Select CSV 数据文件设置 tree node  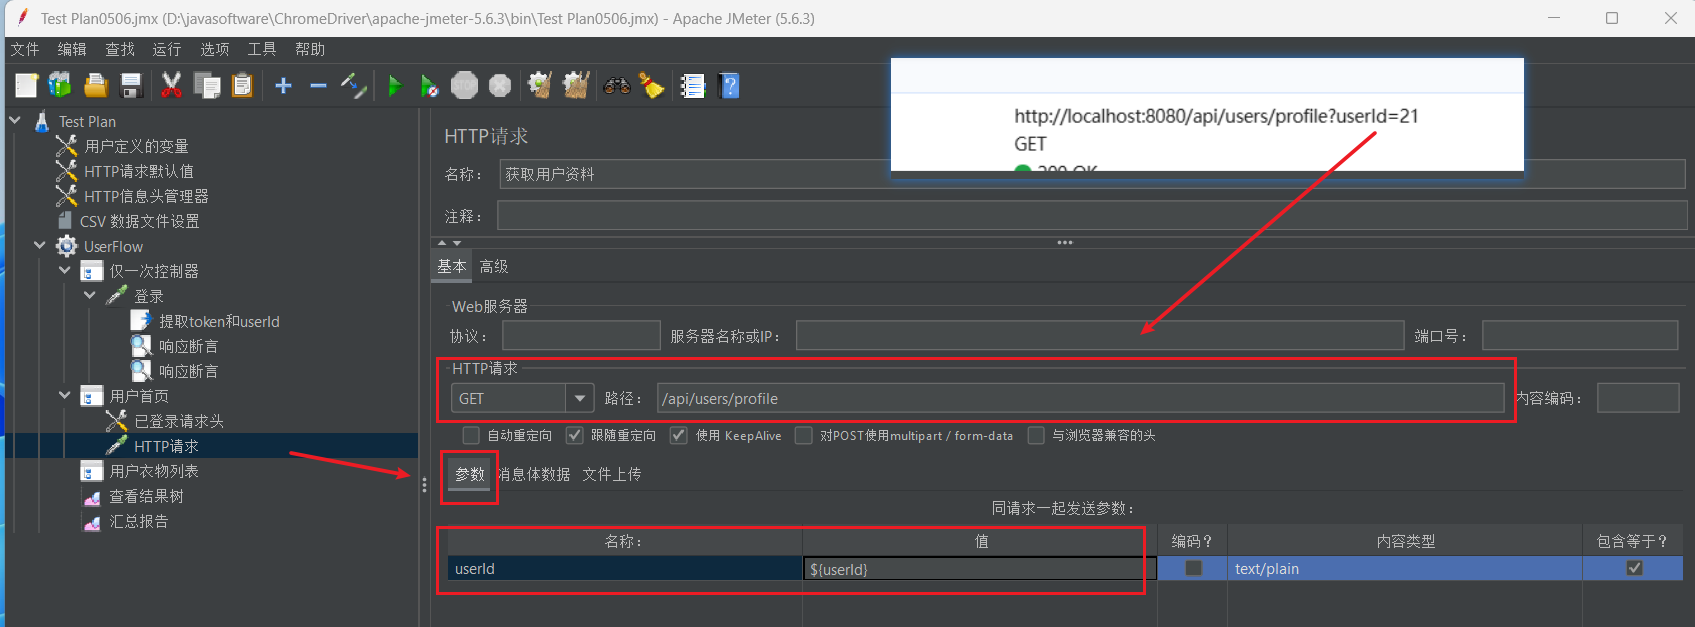tap(140, 221)
